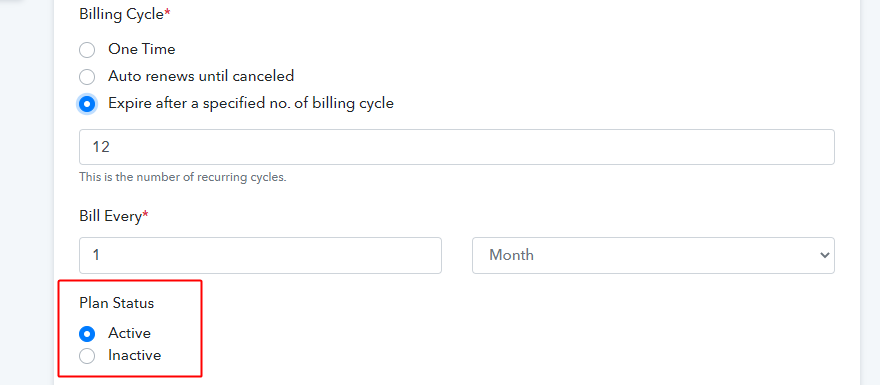The width and height of the screenshot is (880, 385).
Task: Set Plan Status to Active radio button
Action: [x=87, y=334]
